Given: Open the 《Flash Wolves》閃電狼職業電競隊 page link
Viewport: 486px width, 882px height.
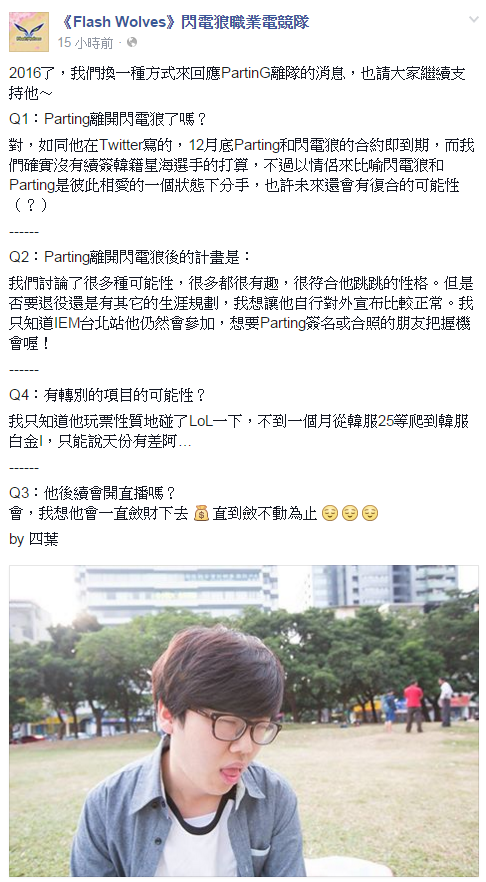Looking at the screenshot, I should [x=184, y=22].
